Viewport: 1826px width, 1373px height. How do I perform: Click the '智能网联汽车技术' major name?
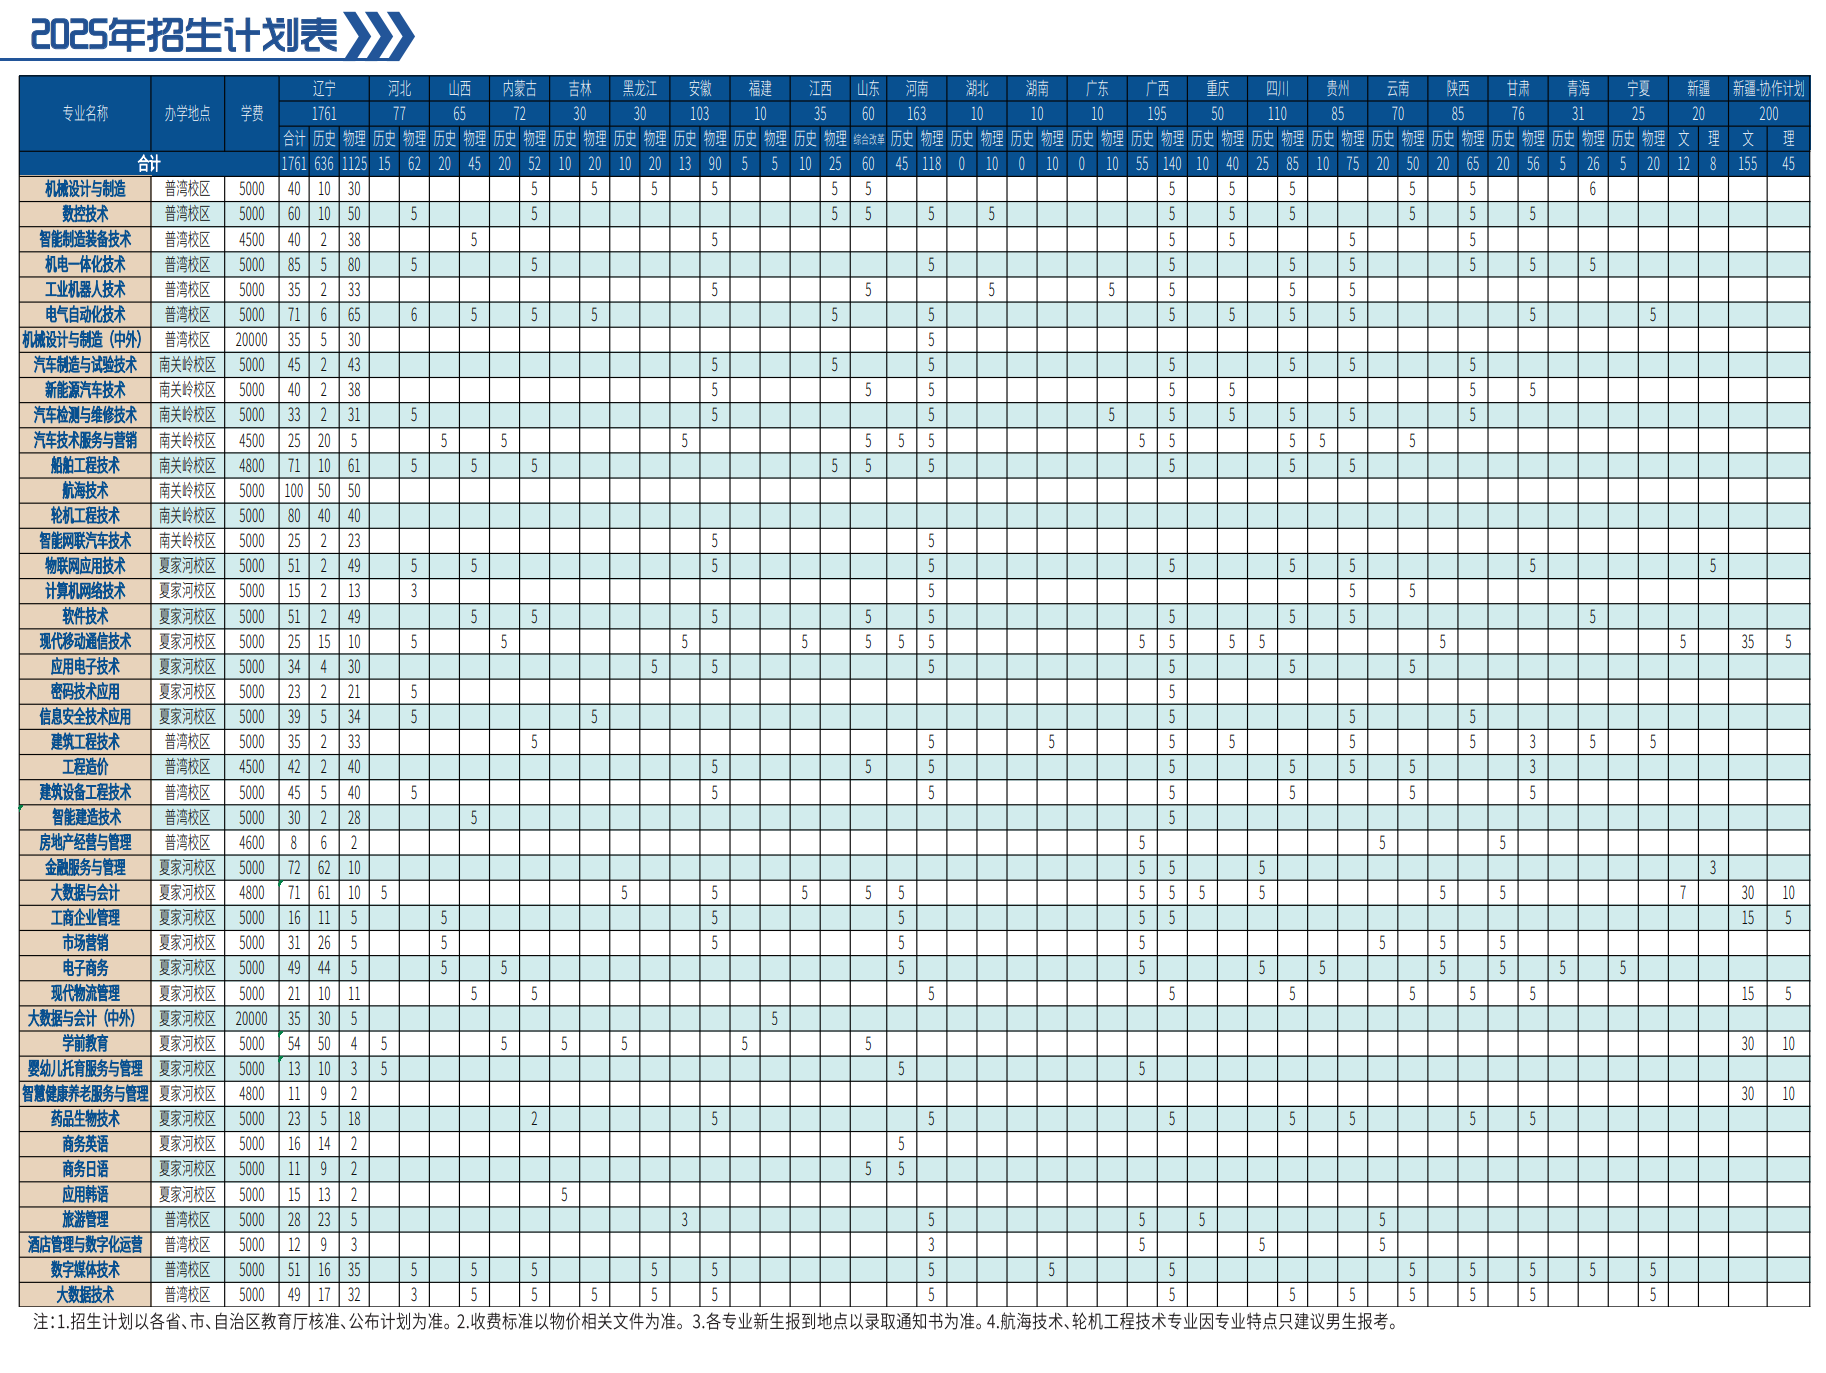(85, 540)
